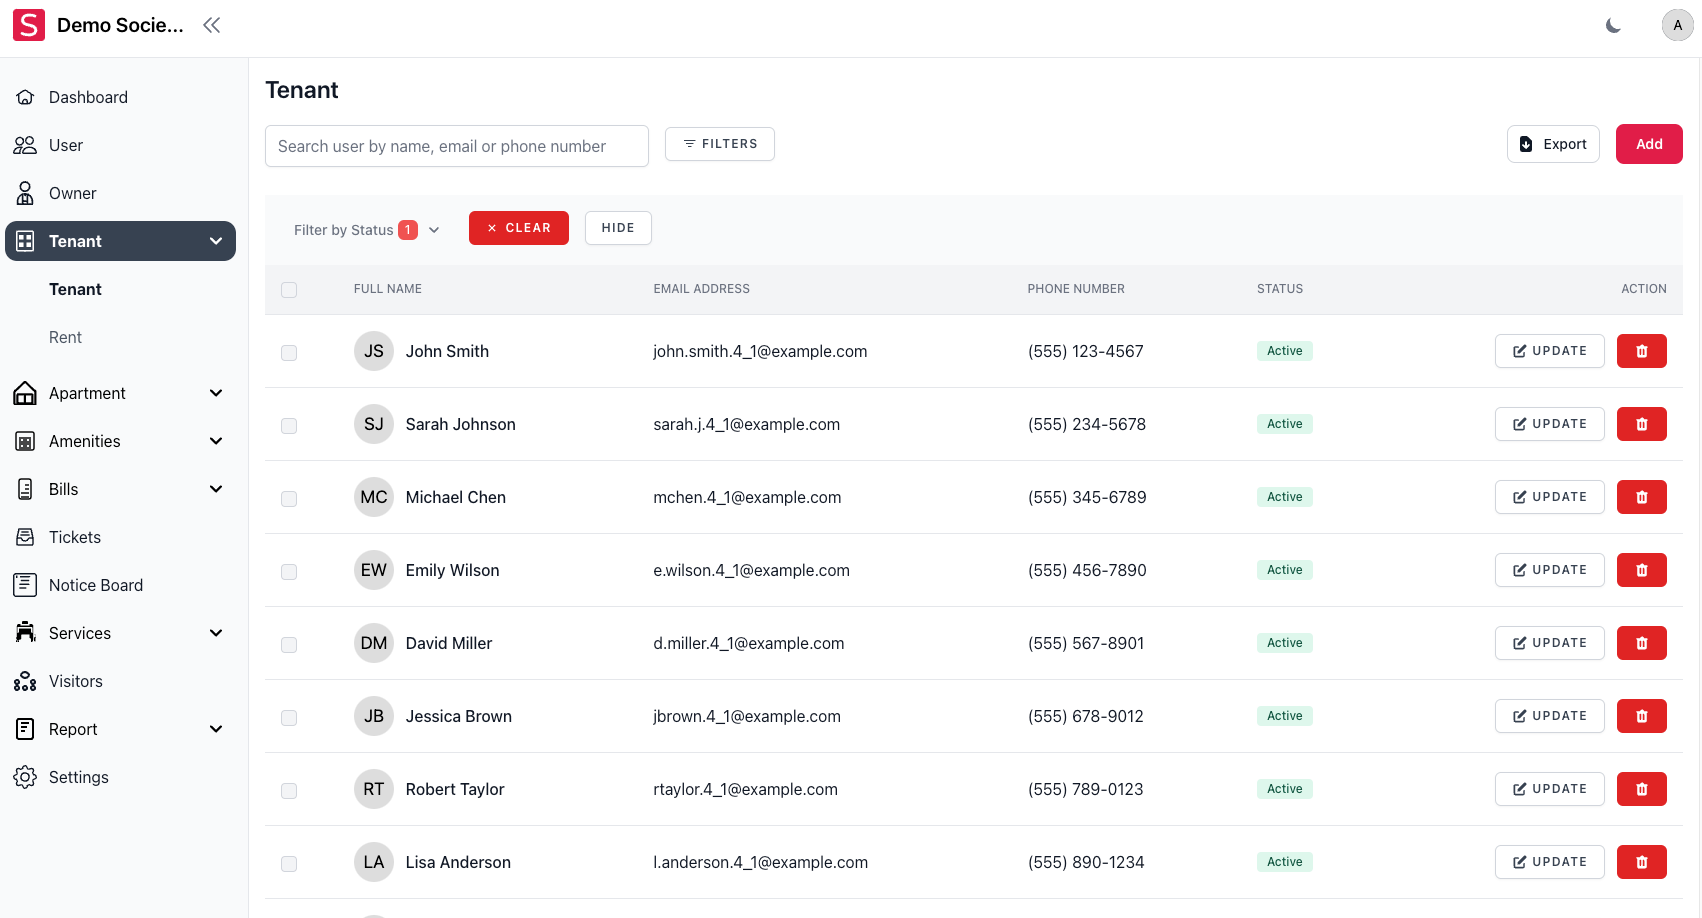
Task: Tick the select-all header checkbox
Action: tap(289, 290)
